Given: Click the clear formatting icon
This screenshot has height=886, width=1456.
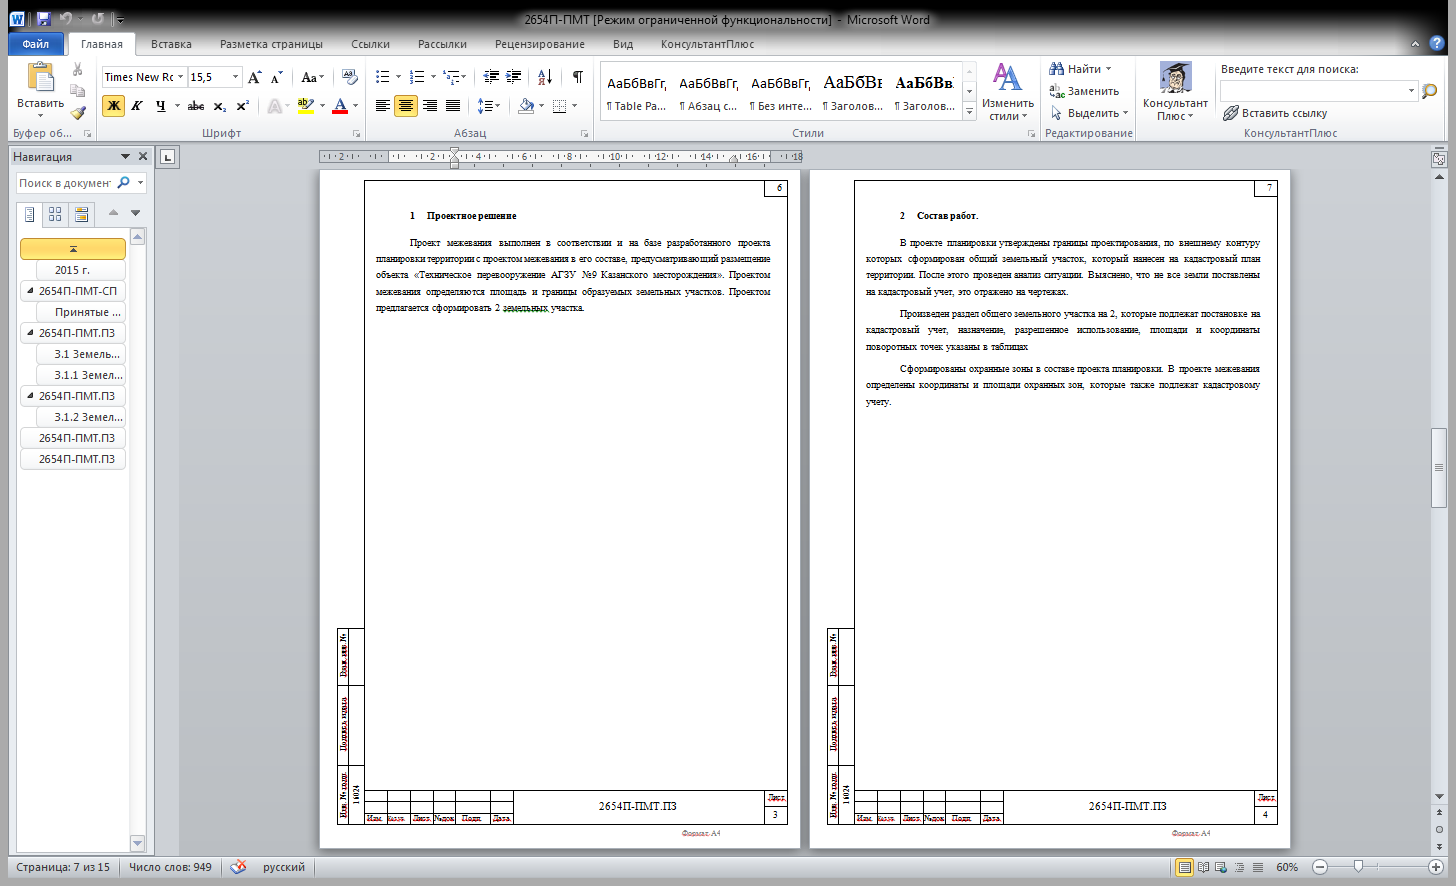Looking at the screenshot, I should [x=349, y=77].
